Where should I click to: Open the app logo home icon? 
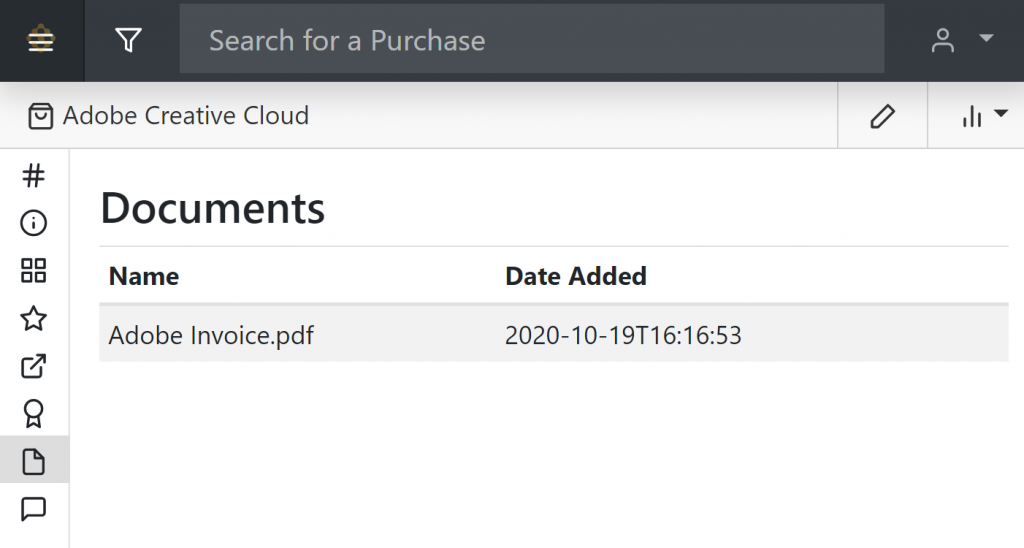point(40,40)
